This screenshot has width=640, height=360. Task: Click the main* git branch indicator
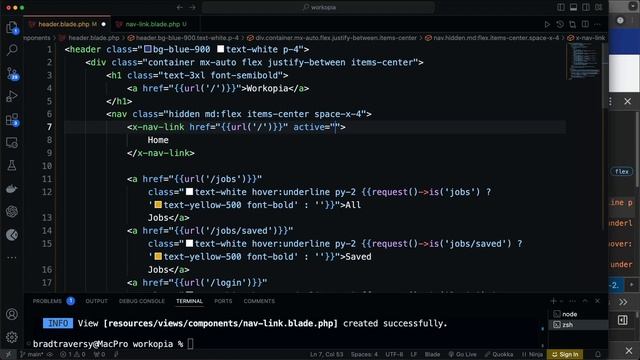pyautogui.click(x=32, y=354)
